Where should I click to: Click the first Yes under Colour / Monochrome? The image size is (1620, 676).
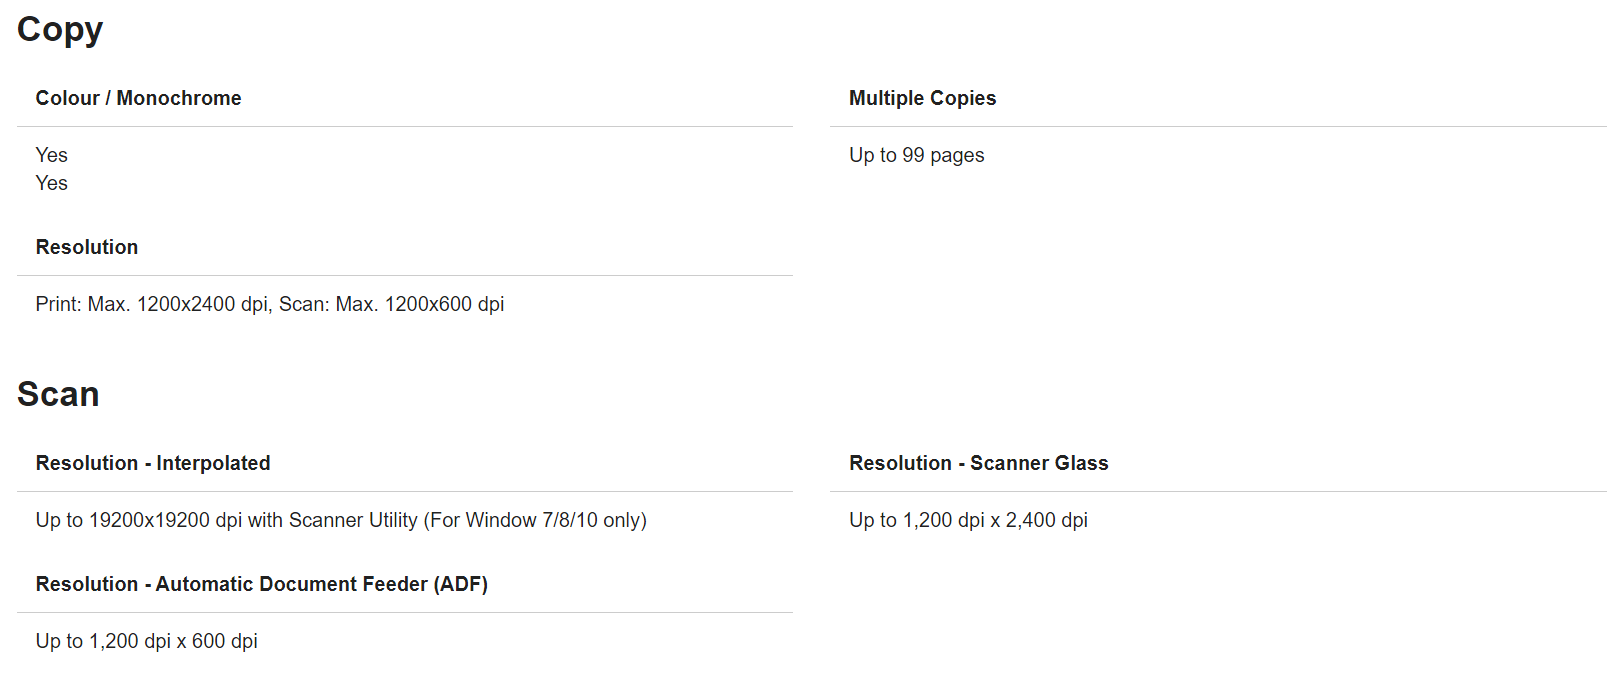[x=52, y=155]
